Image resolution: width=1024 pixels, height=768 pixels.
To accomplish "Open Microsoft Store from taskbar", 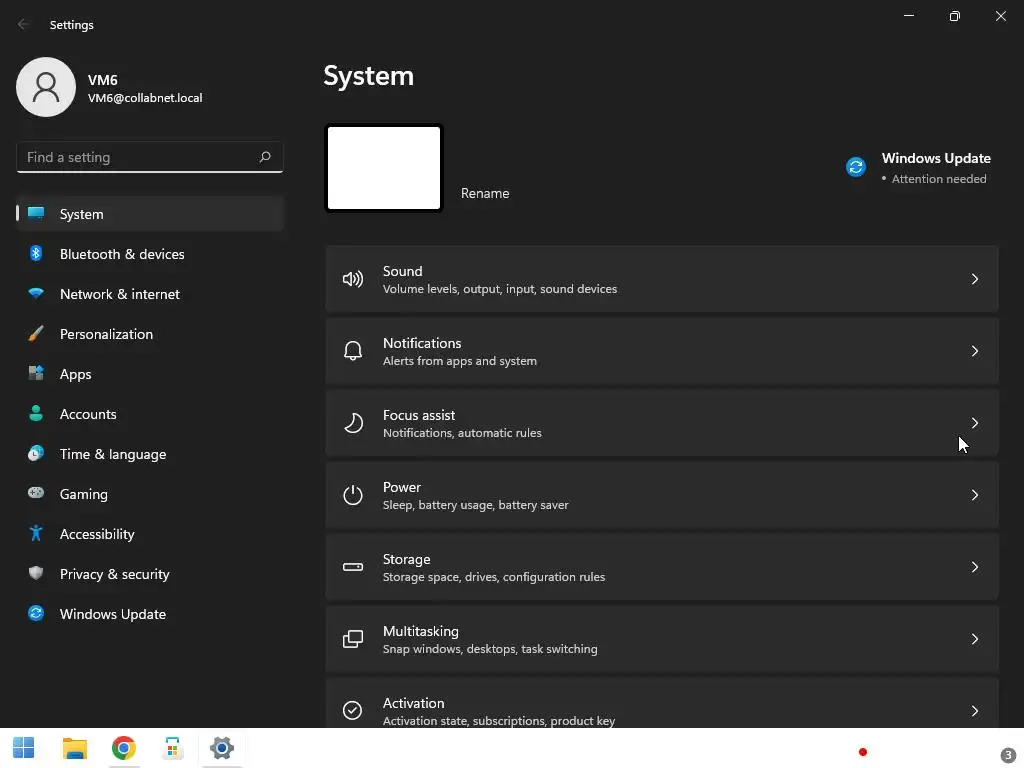I will (x=172, y=748).
